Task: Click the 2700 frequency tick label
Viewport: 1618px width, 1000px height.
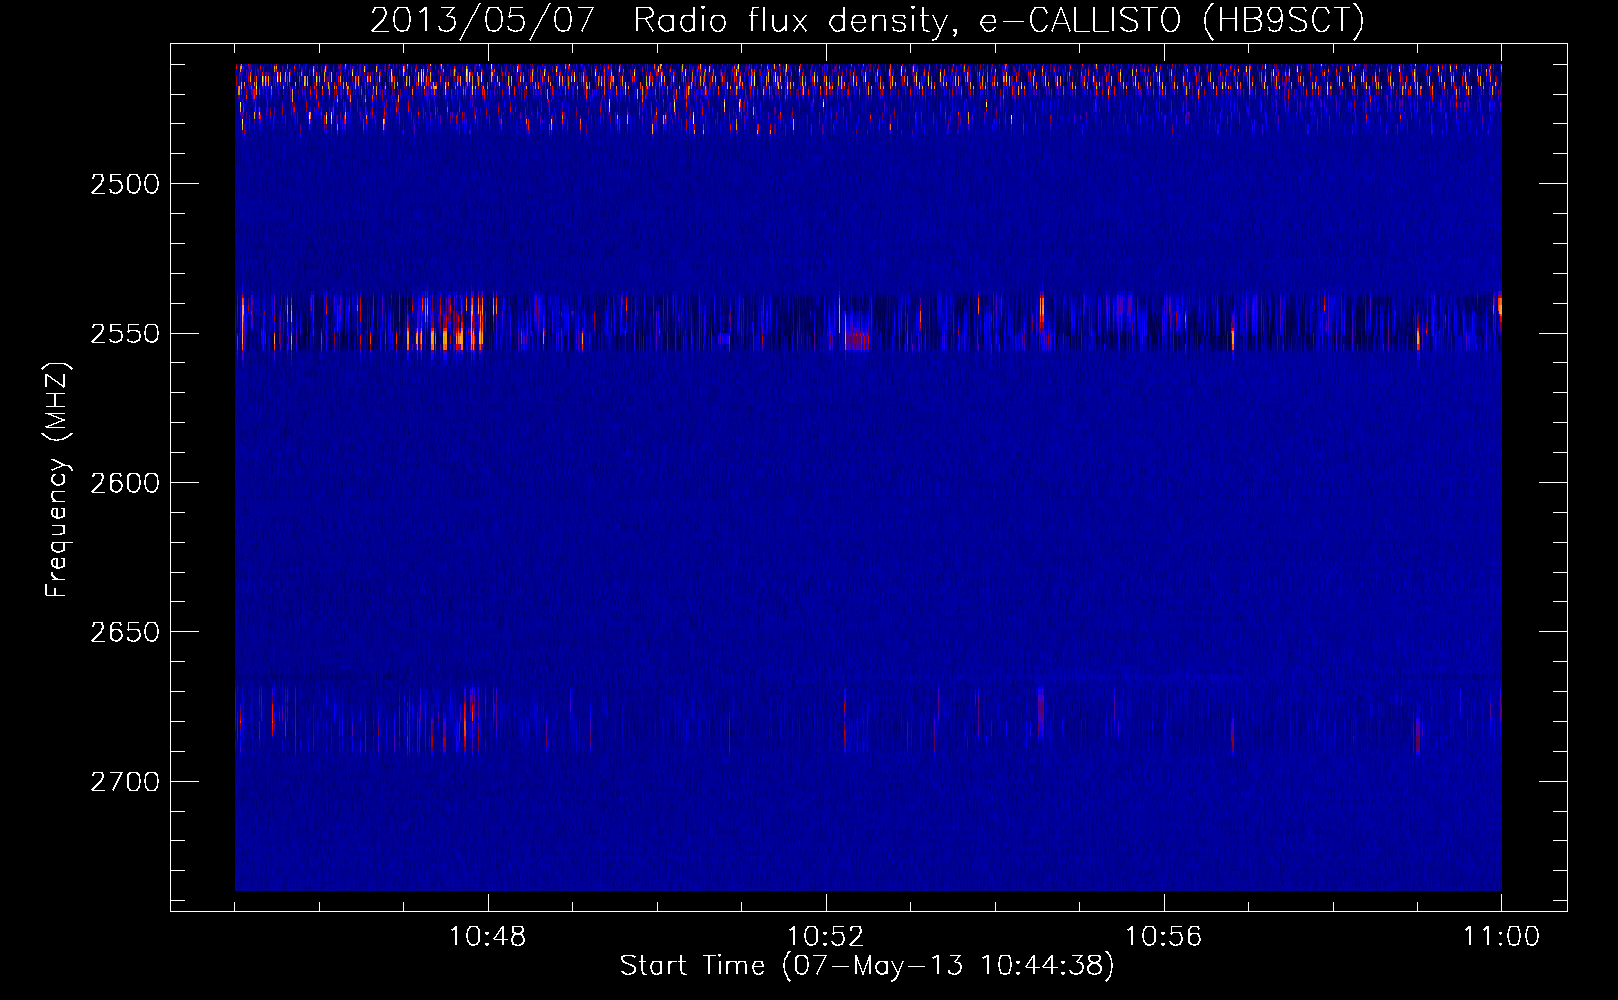Action: 125,782
